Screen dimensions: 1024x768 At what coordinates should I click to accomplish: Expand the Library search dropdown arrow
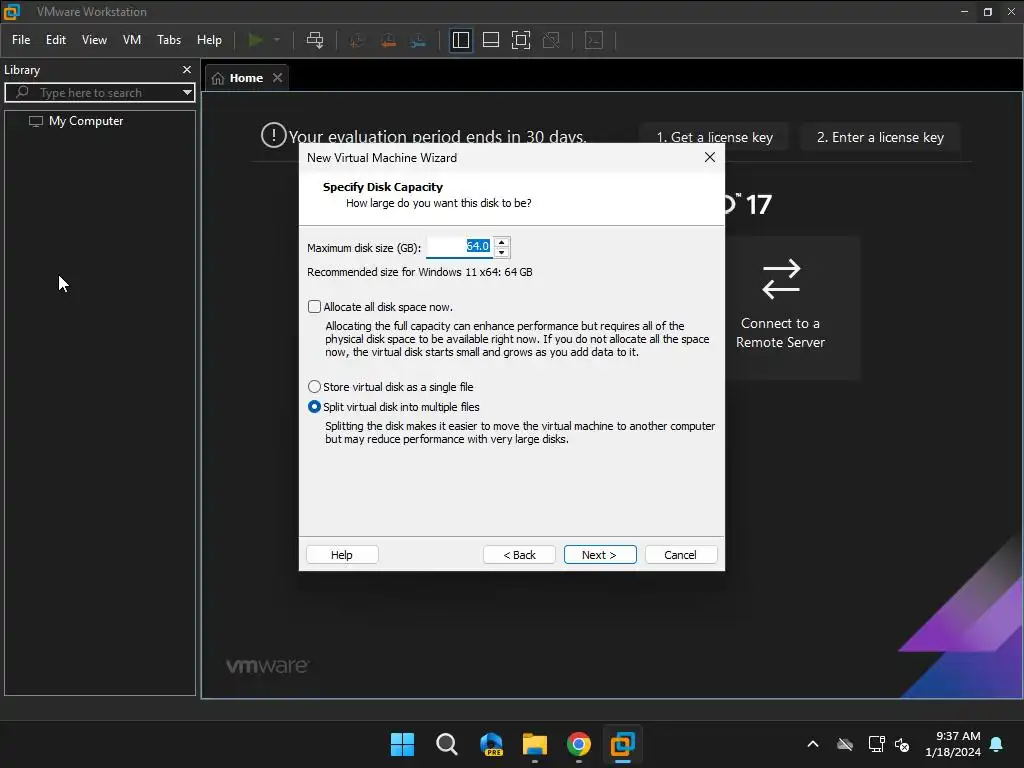pos(187,93)
